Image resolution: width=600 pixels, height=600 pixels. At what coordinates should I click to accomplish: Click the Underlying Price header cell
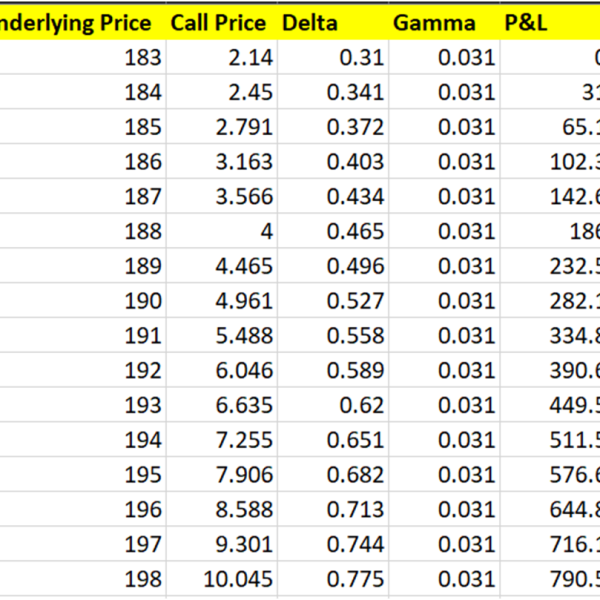pos(80,22)
